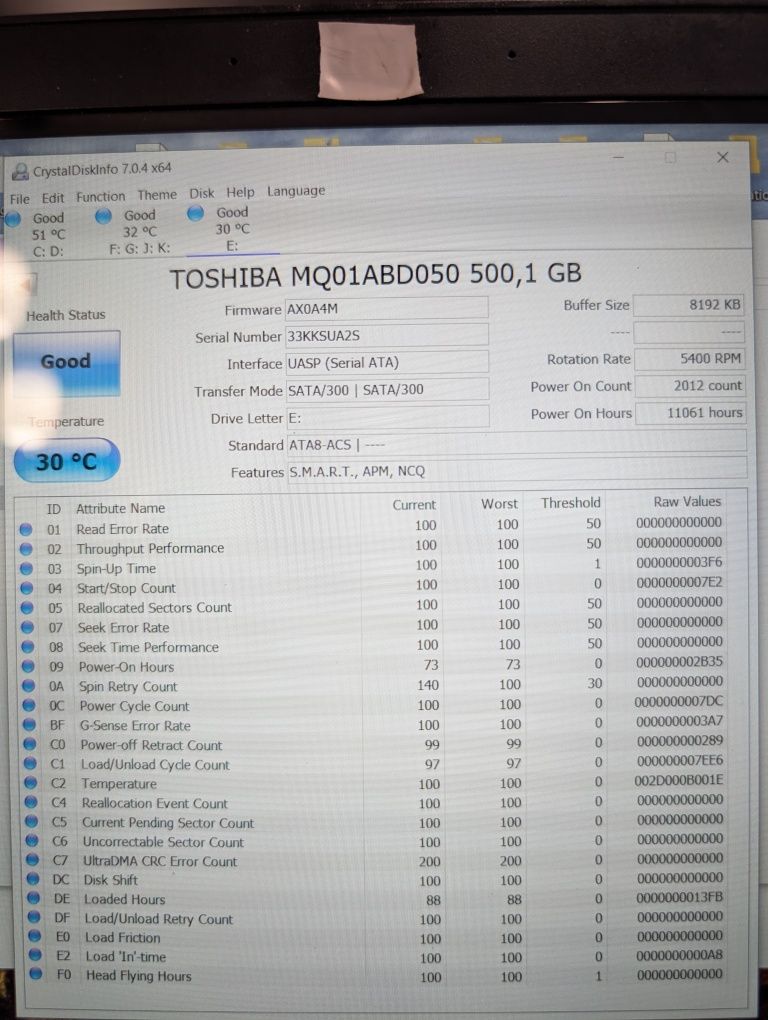Viewport: 768px width, 1020px height.
Task: Click the Current column header
Action: coord(414,505)
